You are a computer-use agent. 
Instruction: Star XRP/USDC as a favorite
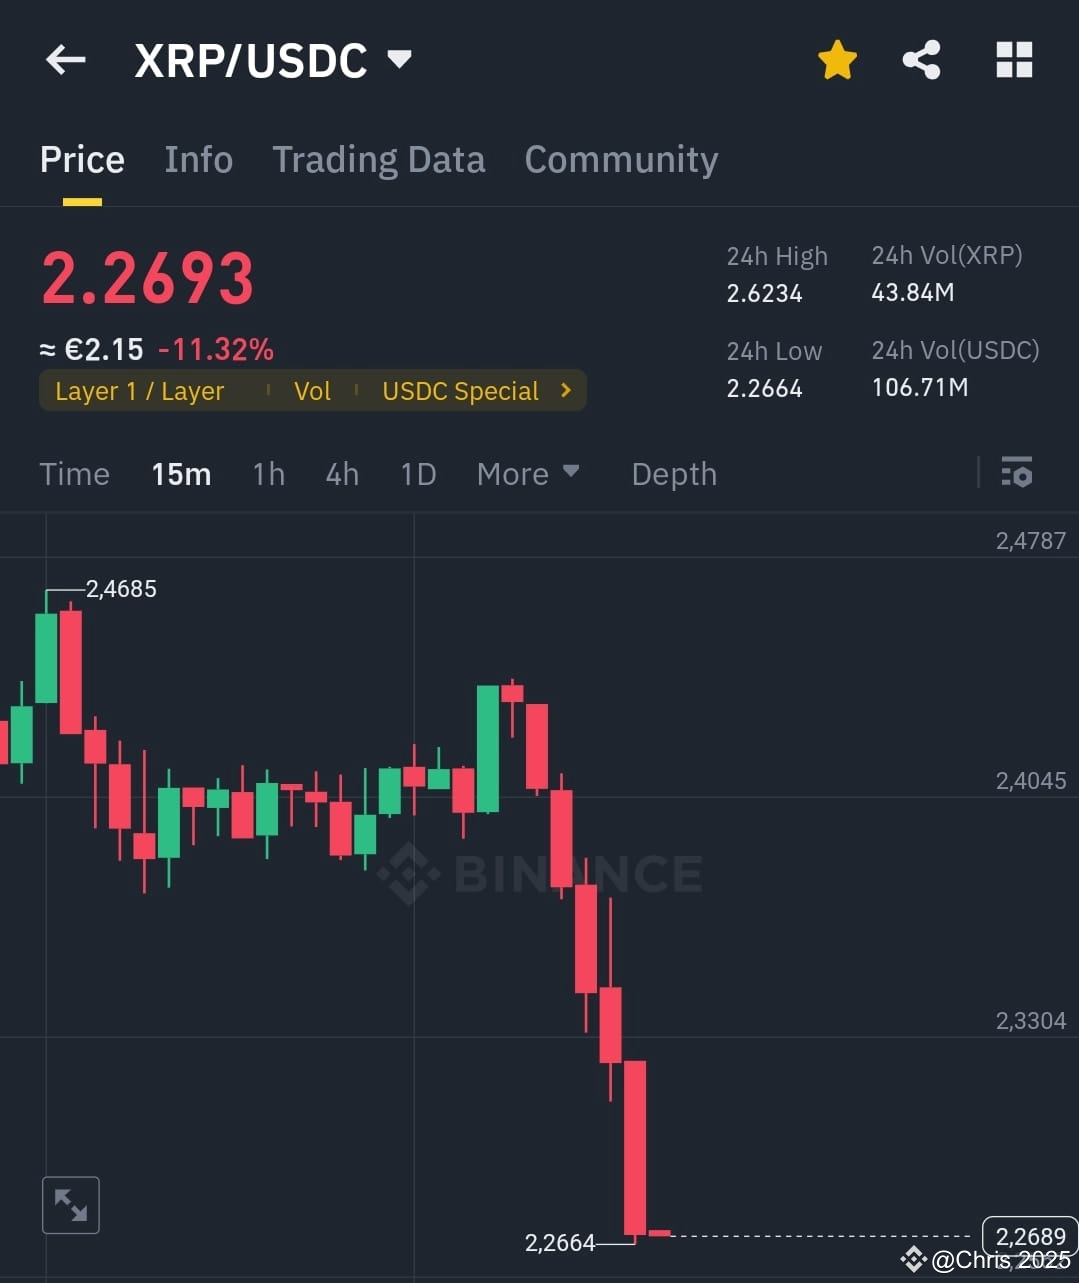(837, 59)
